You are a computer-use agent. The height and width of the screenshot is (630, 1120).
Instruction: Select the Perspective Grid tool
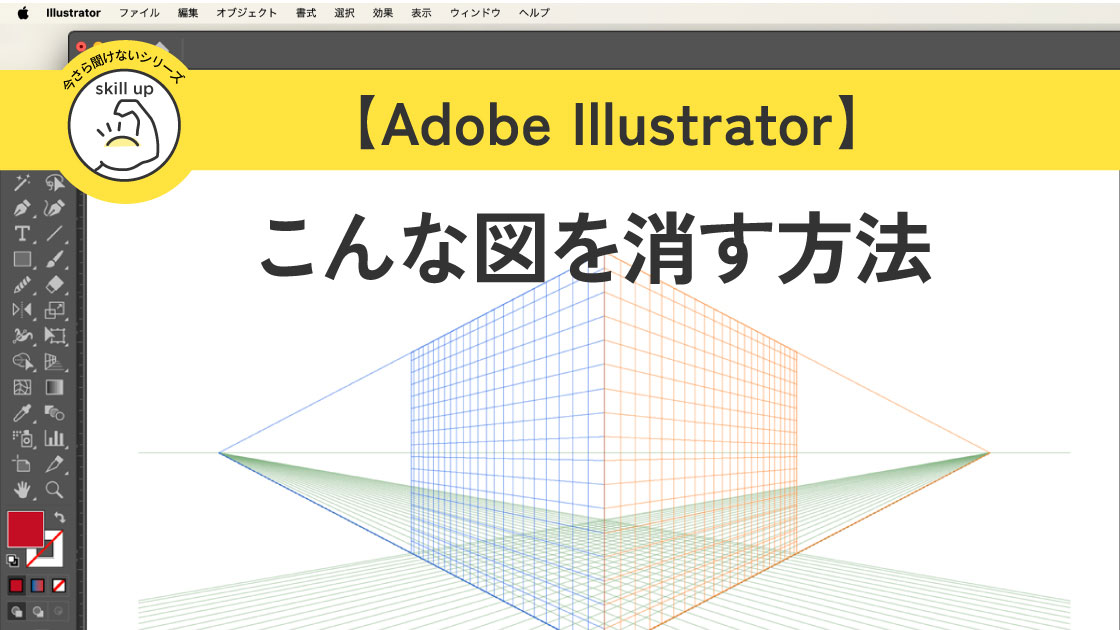[55, 361]
